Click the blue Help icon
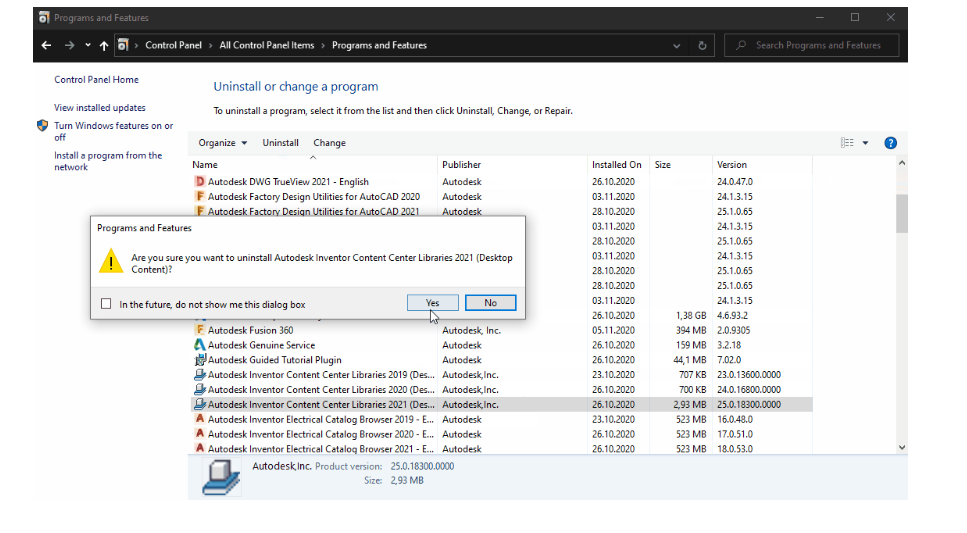Screen dimensions: 967x533 [x=891, y=143]
